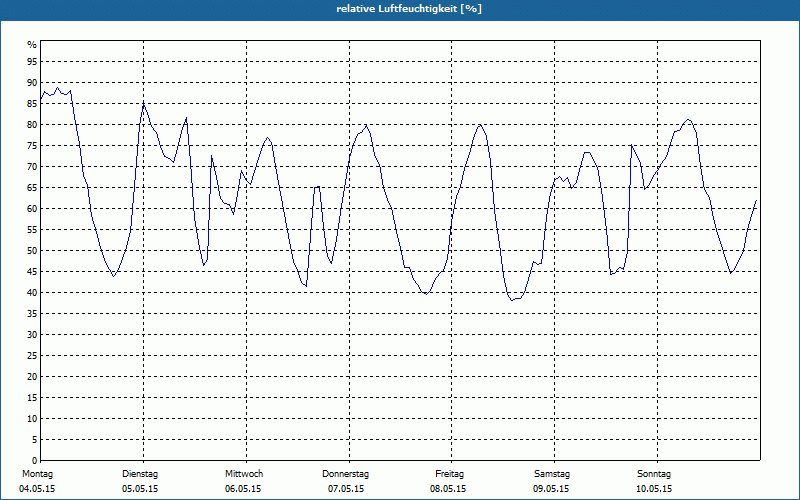Click the y-axis value '80'
This screenshot has width=800, height=500.
(32, 124)
